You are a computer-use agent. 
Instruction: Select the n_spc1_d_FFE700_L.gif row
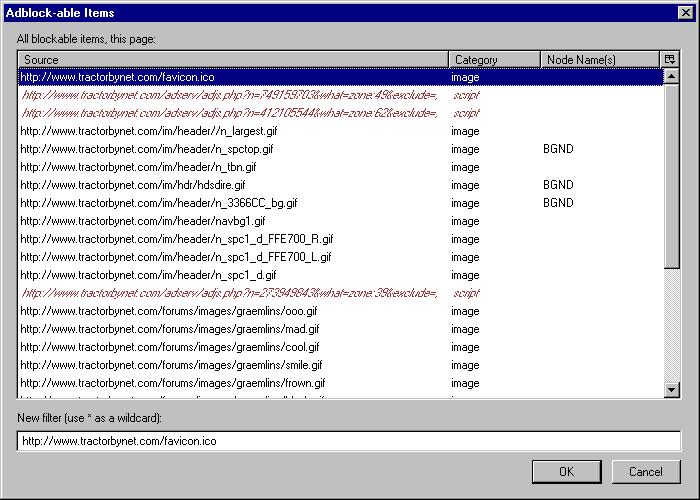tap(341, 257)
